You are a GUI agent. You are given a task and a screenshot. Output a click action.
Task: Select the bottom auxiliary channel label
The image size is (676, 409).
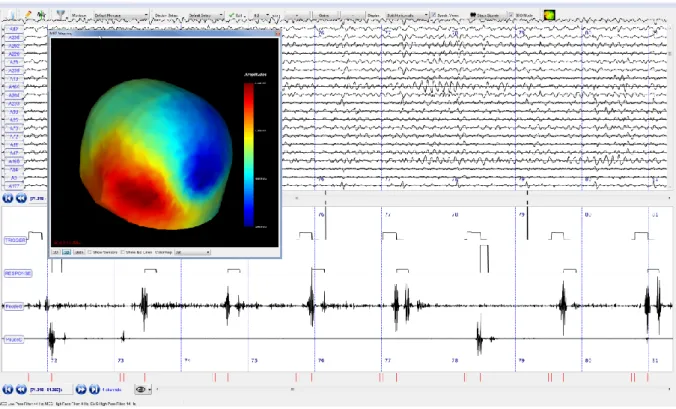pos(14,340)
